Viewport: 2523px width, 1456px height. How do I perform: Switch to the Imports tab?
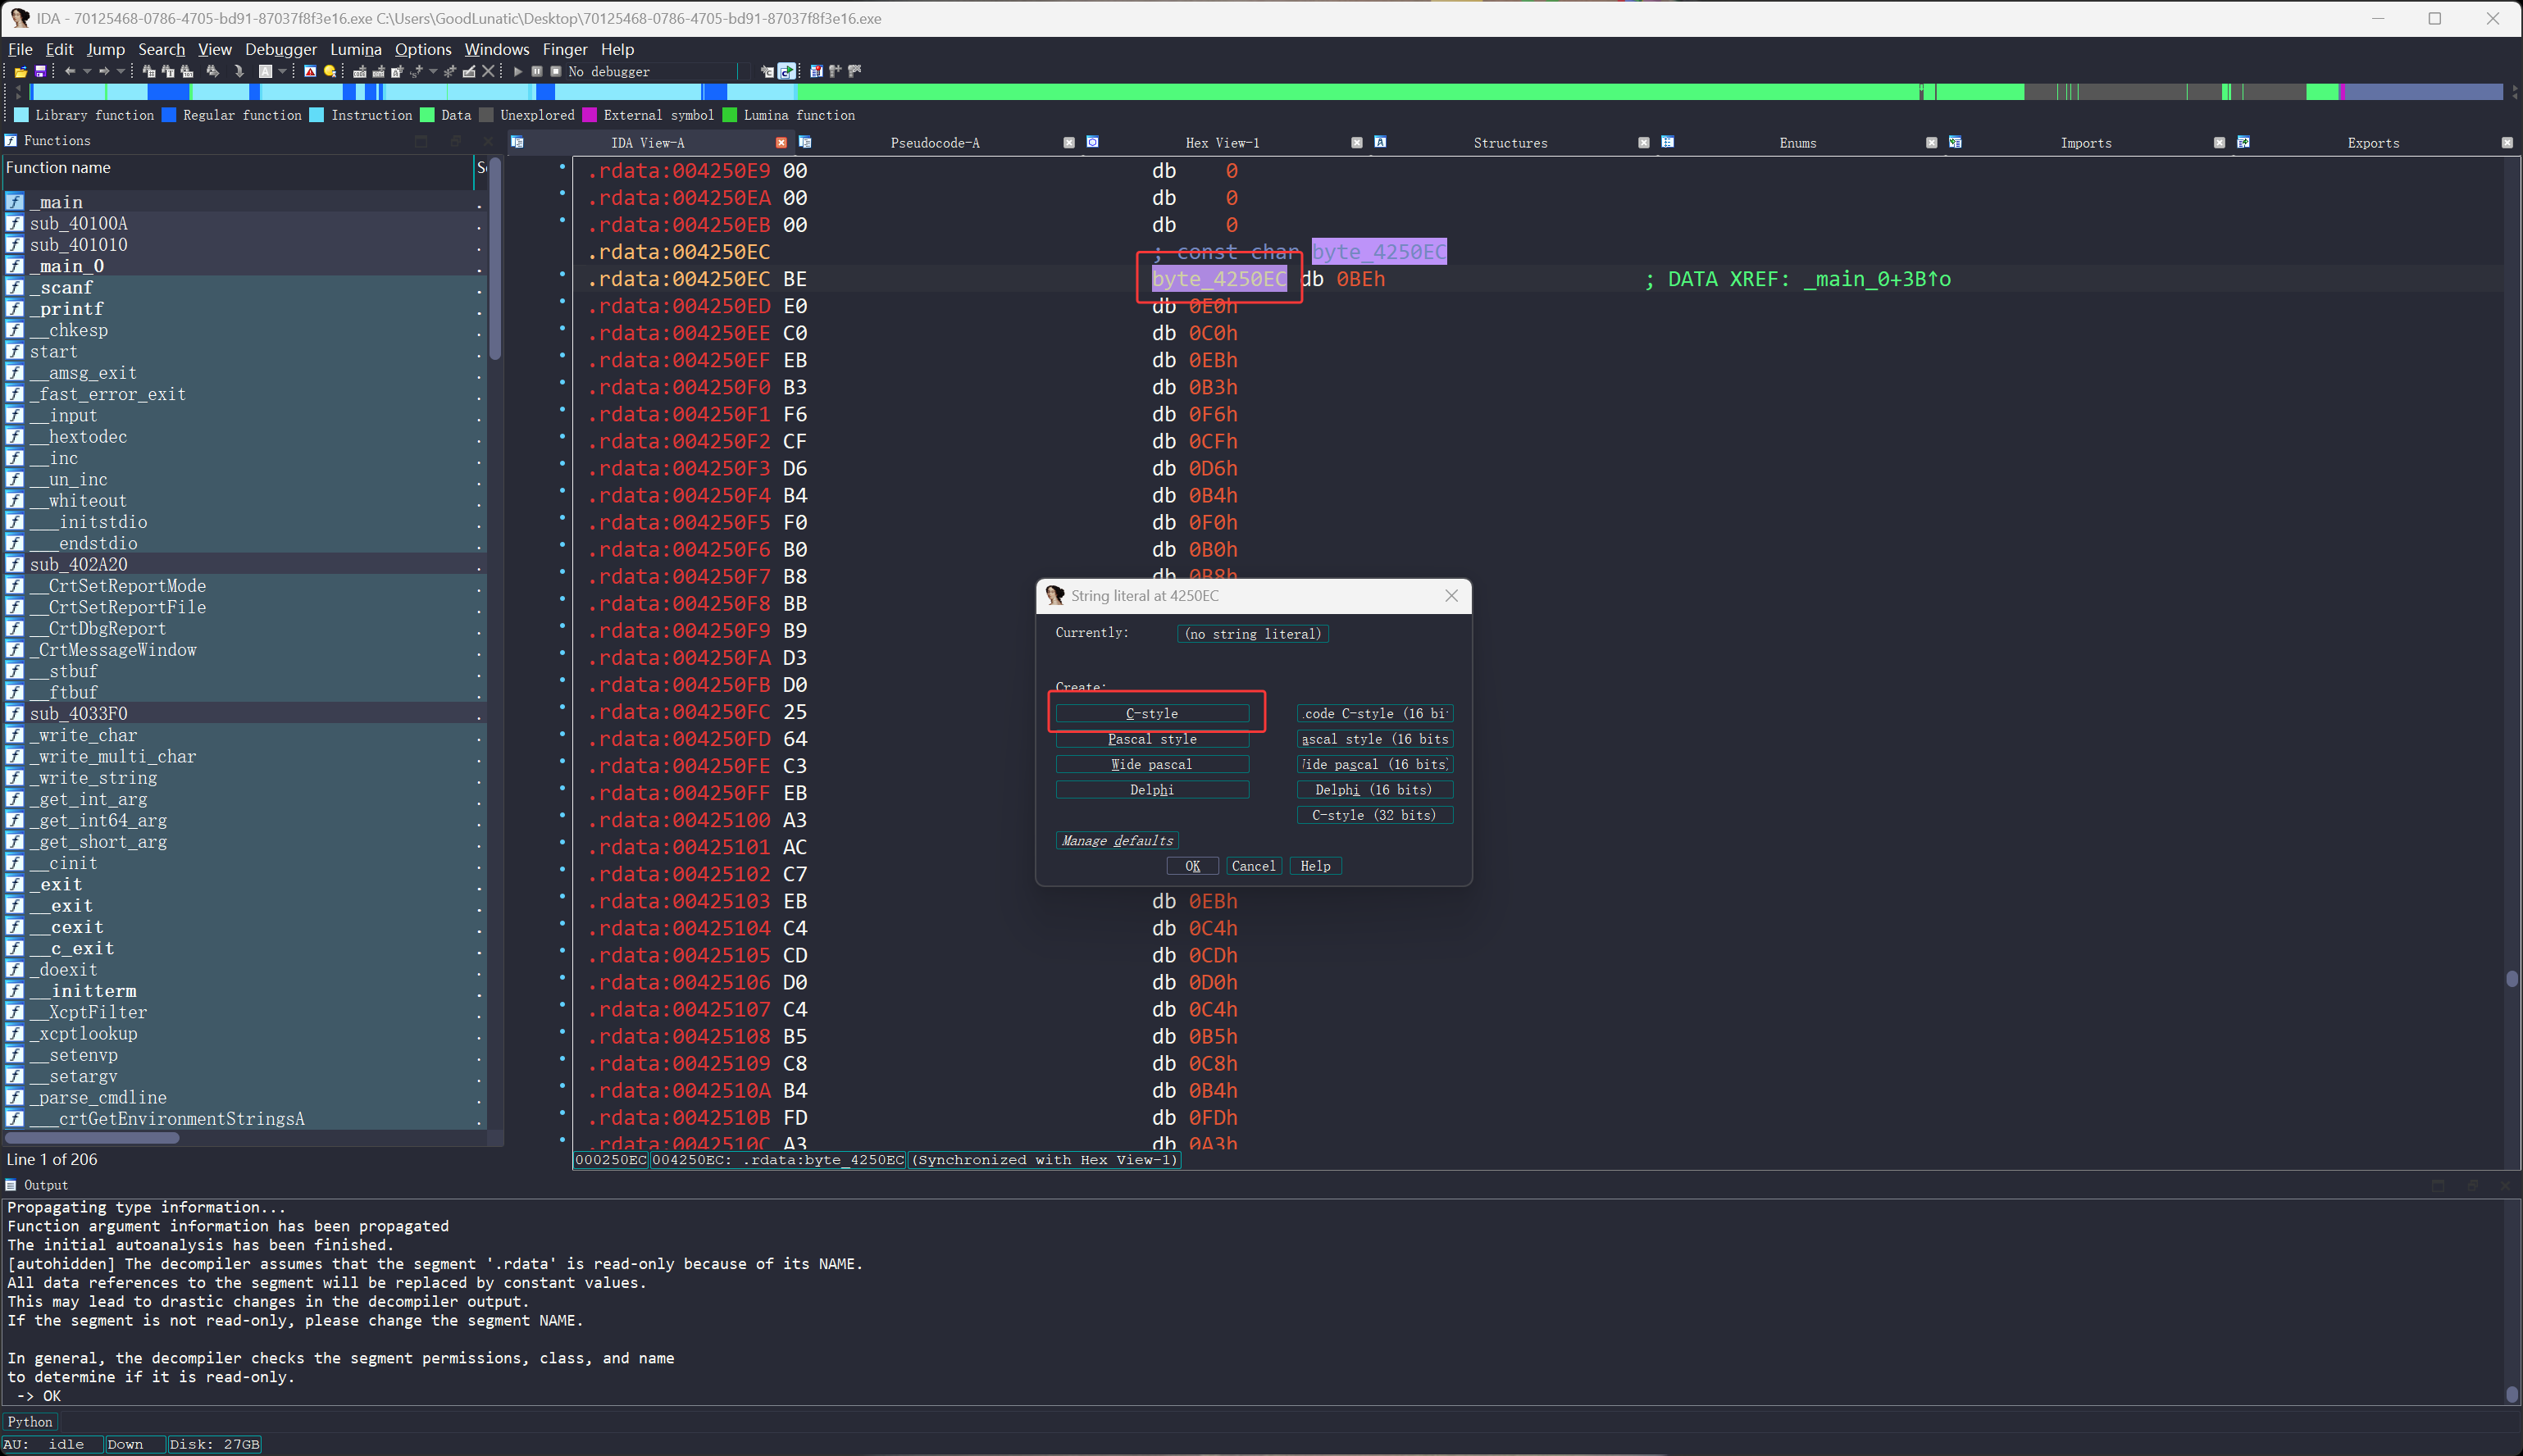[x=2086, y=143]
